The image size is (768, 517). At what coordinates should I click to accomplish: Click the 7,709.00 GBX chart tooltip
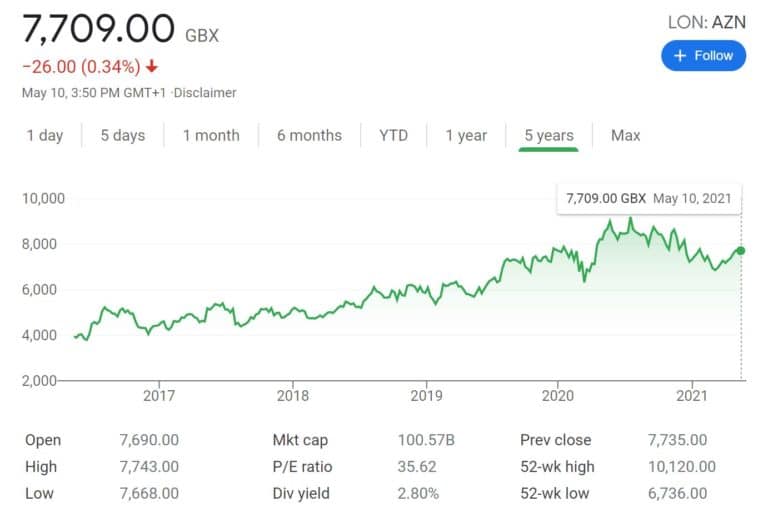(649, 199)
